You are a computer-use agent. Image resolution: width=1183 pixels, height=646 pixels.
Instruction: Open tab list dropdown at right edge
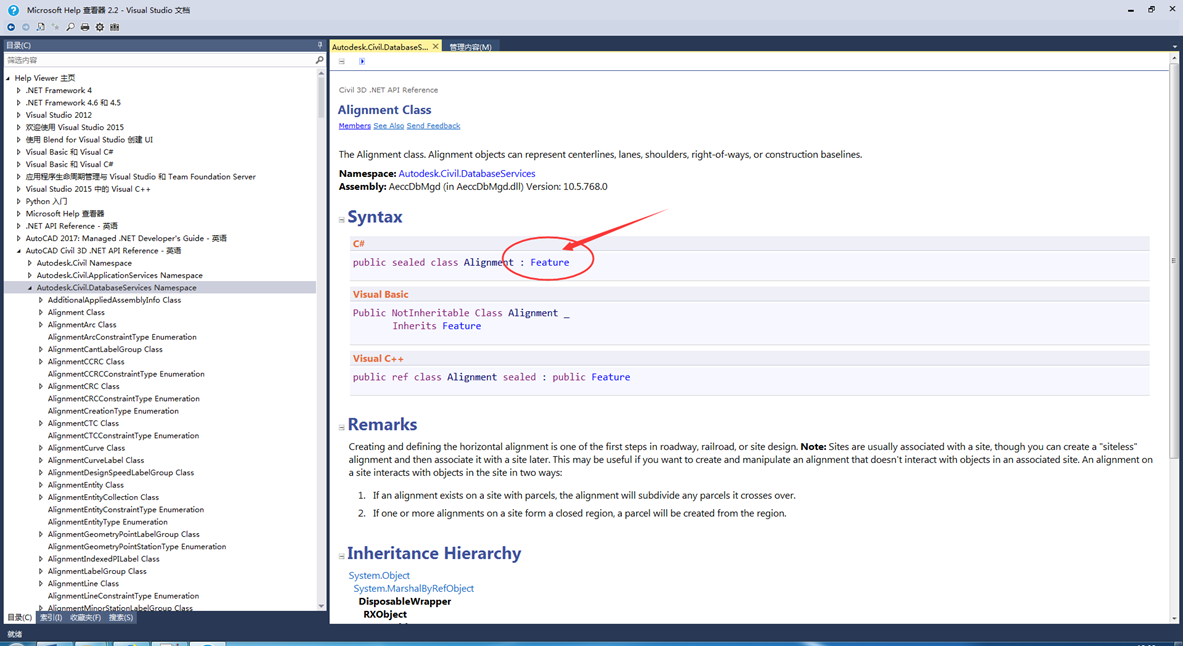pos(1175,46)
